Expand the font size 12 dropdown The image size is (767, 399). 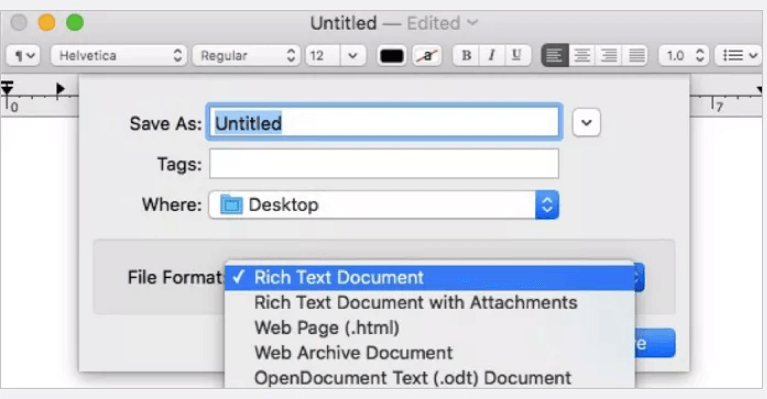(x=352, y=56)
